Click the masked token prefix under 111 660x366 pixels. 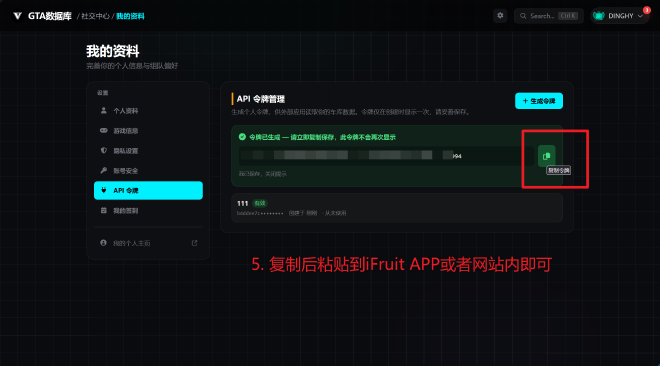pyautogui.click(x=260, y=213)
